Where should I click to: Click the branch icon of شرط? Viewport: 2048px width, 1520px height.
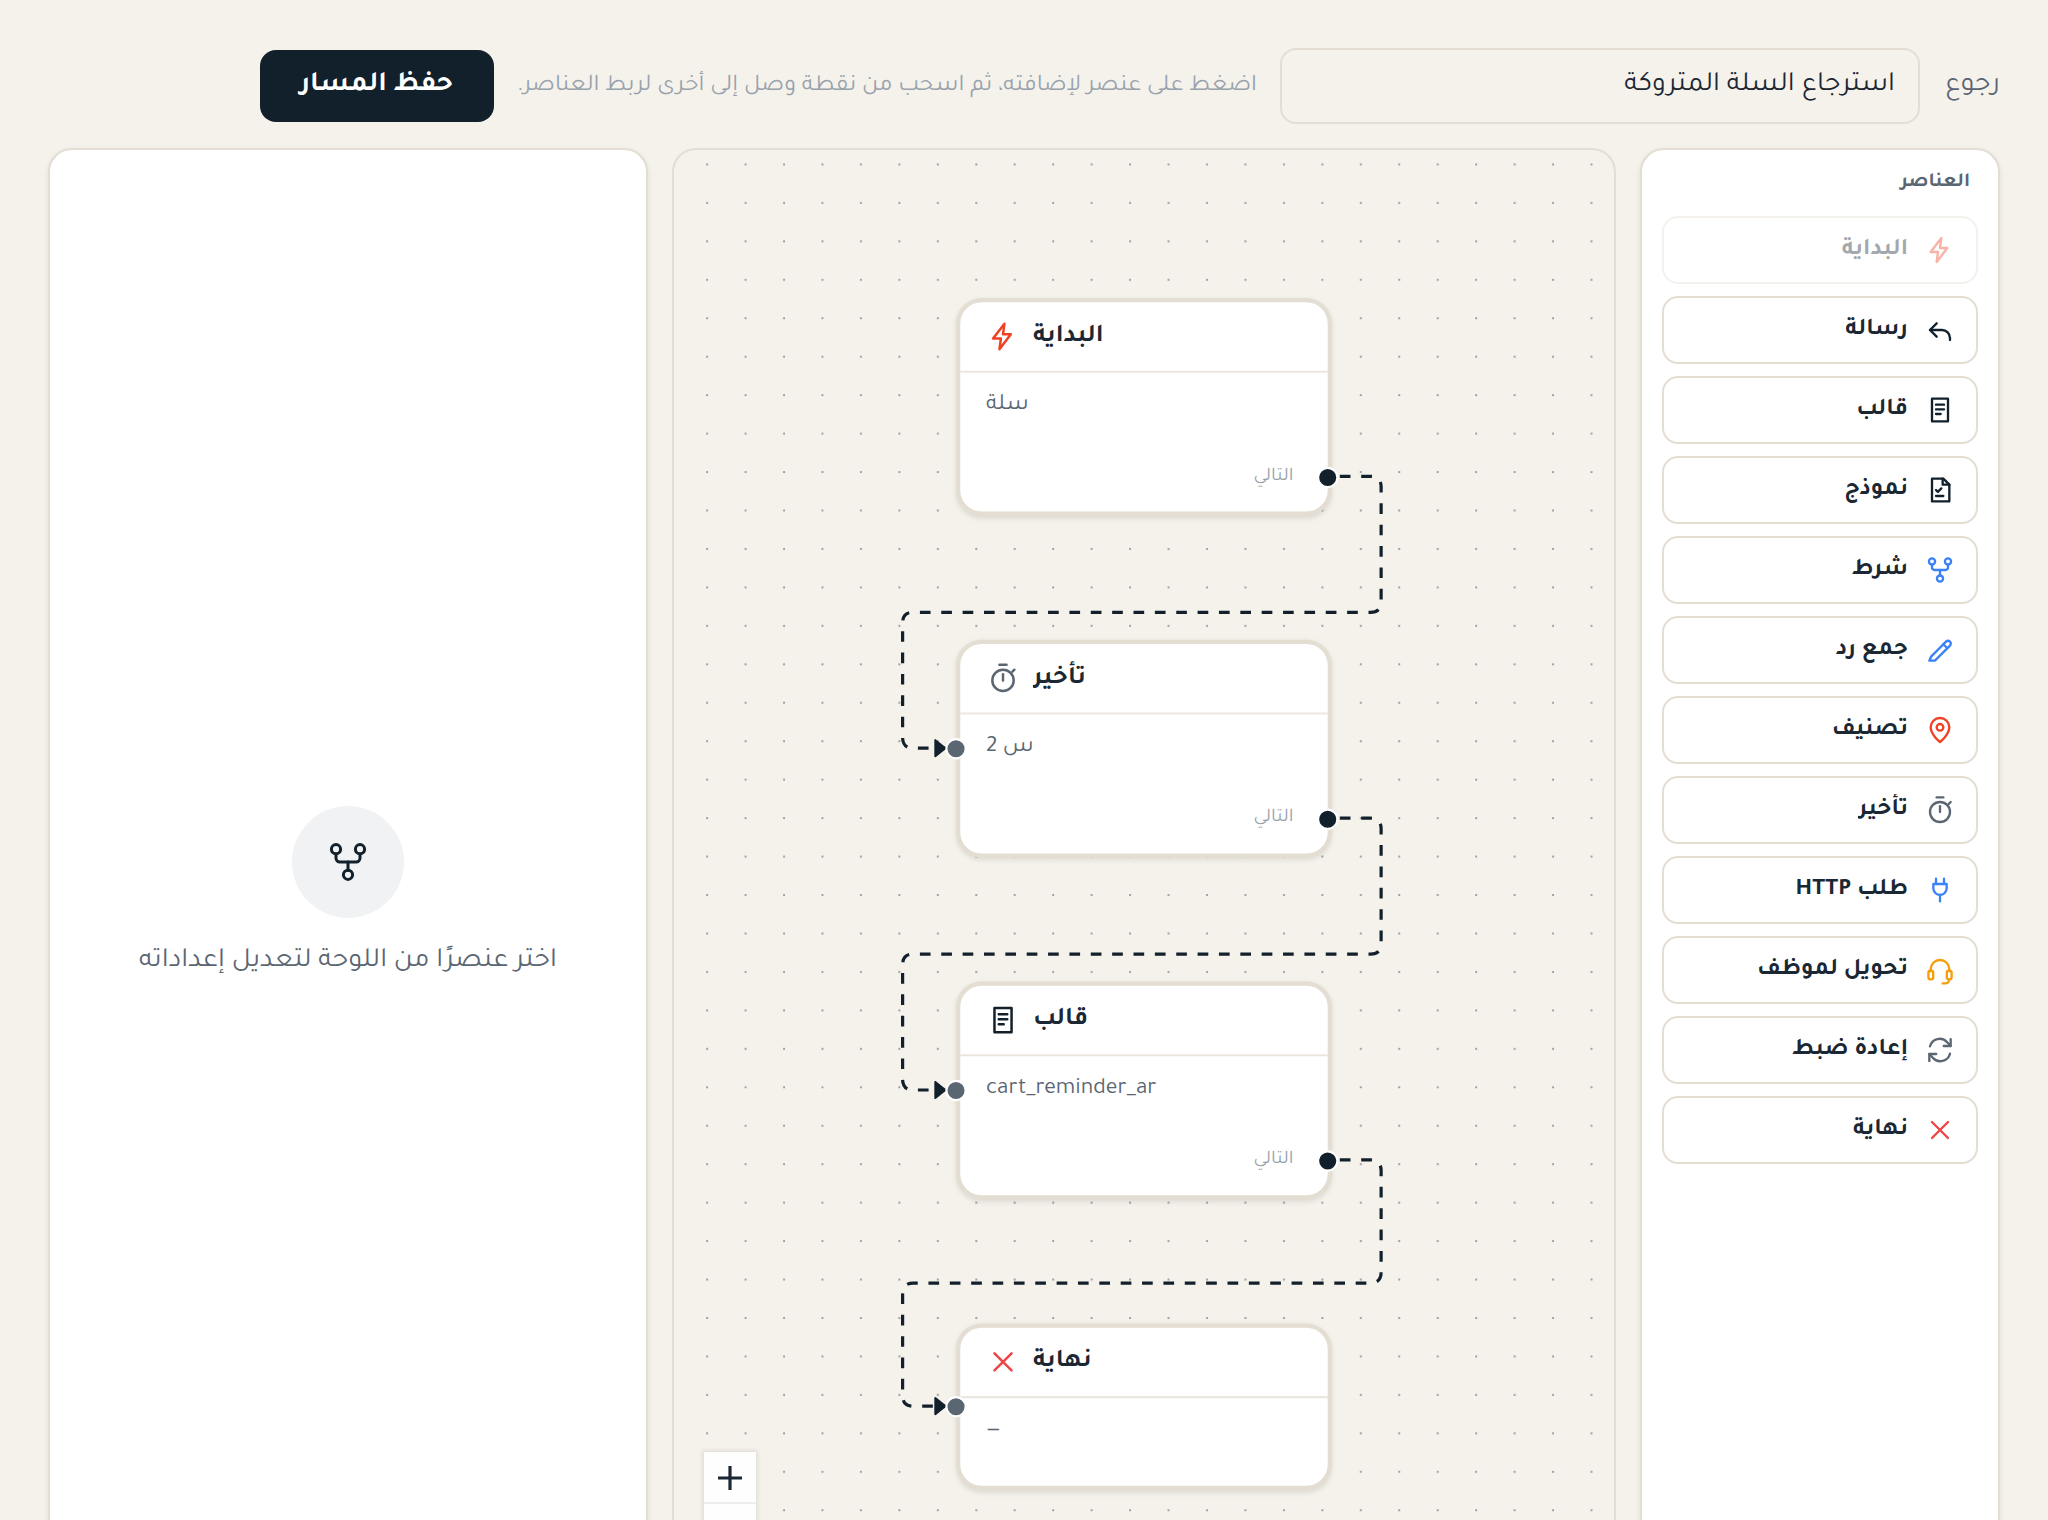point(1940,570)
